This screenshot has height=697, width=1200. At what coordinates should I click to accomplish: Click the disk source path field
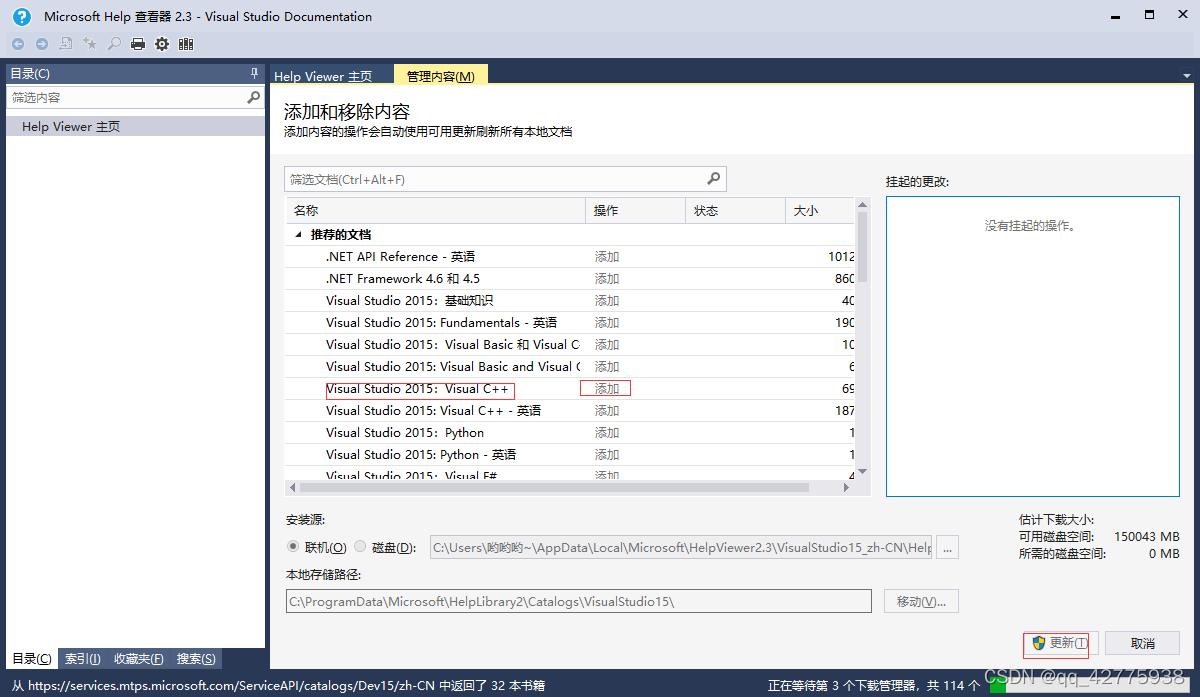(681, 547)
